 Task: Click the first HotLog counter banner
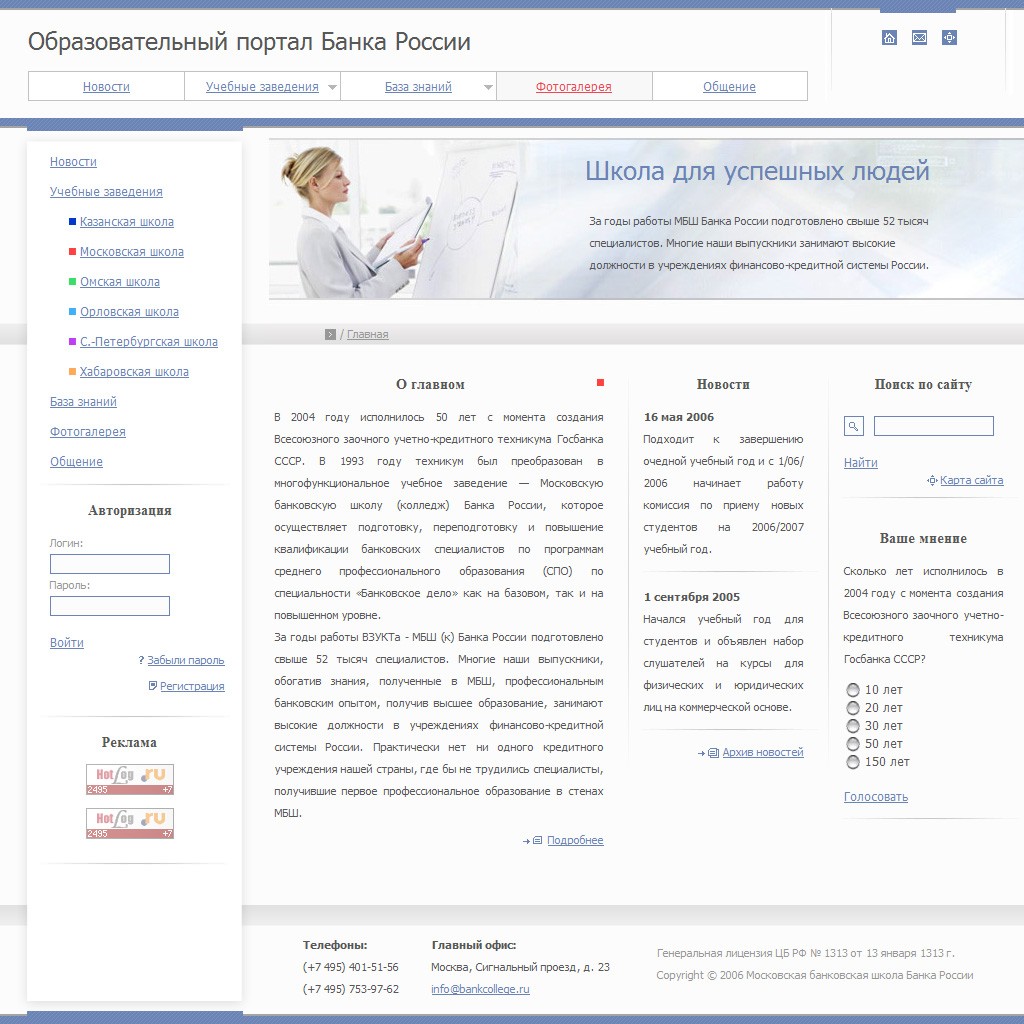coord(130,779)
